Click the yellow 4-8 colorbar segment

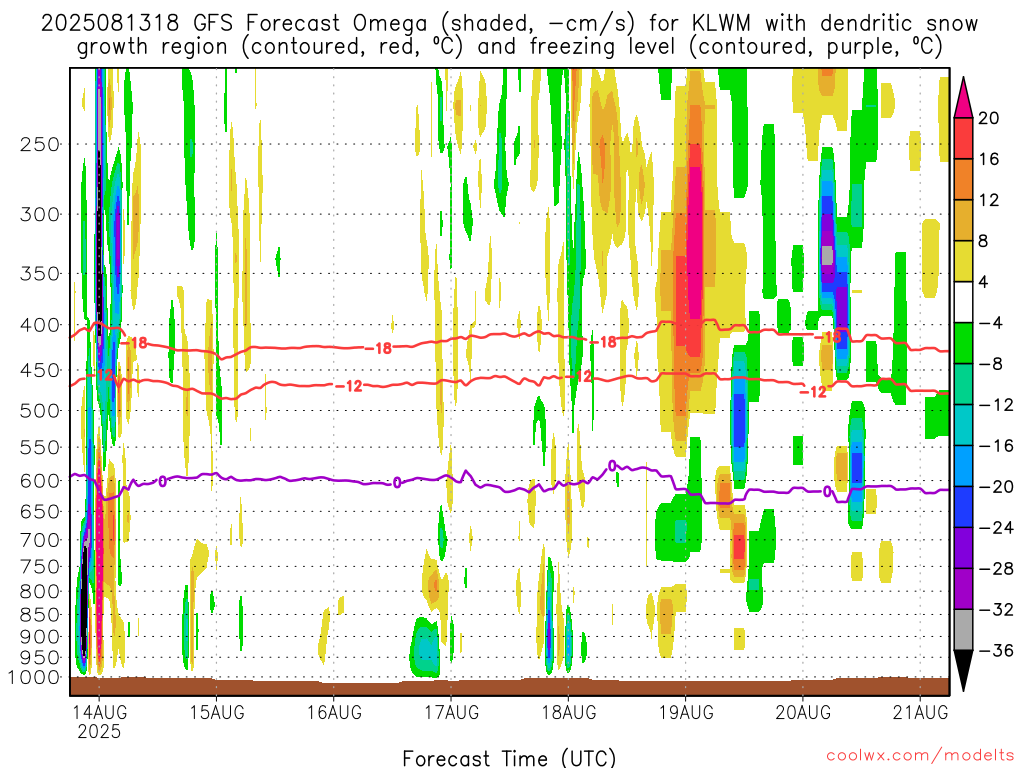coord(963,261)
